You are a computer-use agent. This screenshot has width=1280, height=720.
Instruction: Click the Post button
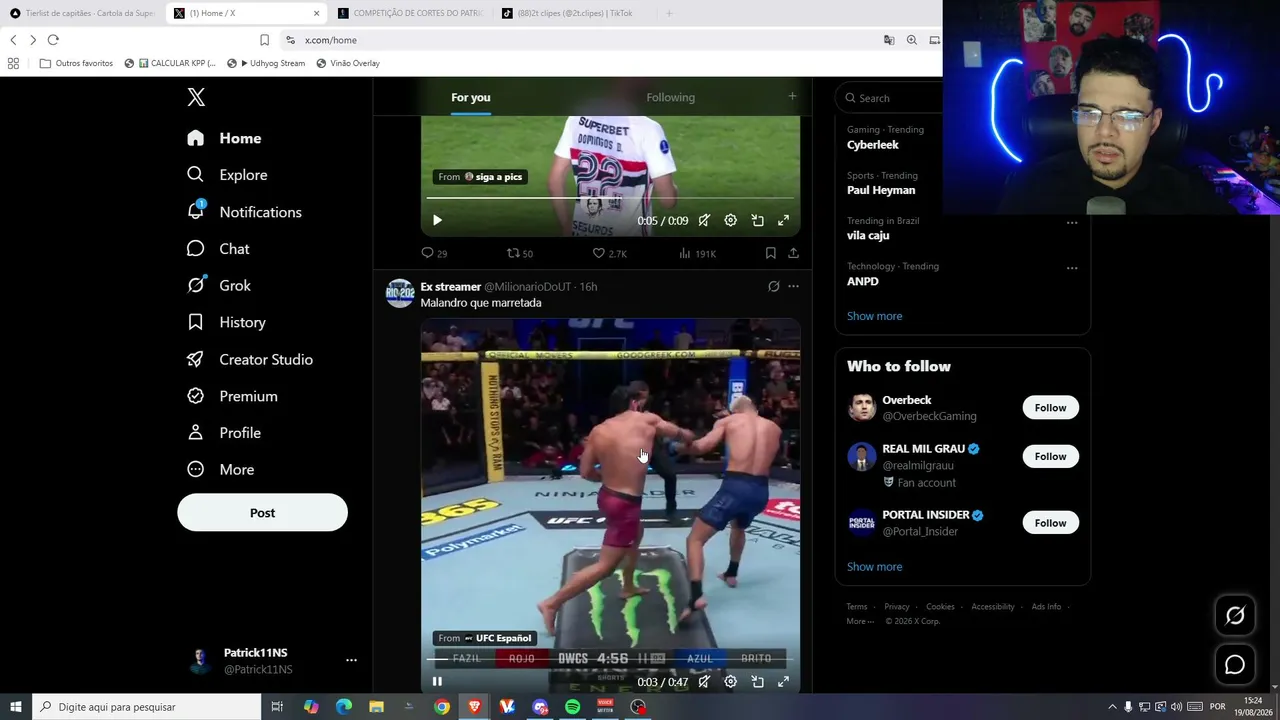pyautogui.click(x=262, y=512)
